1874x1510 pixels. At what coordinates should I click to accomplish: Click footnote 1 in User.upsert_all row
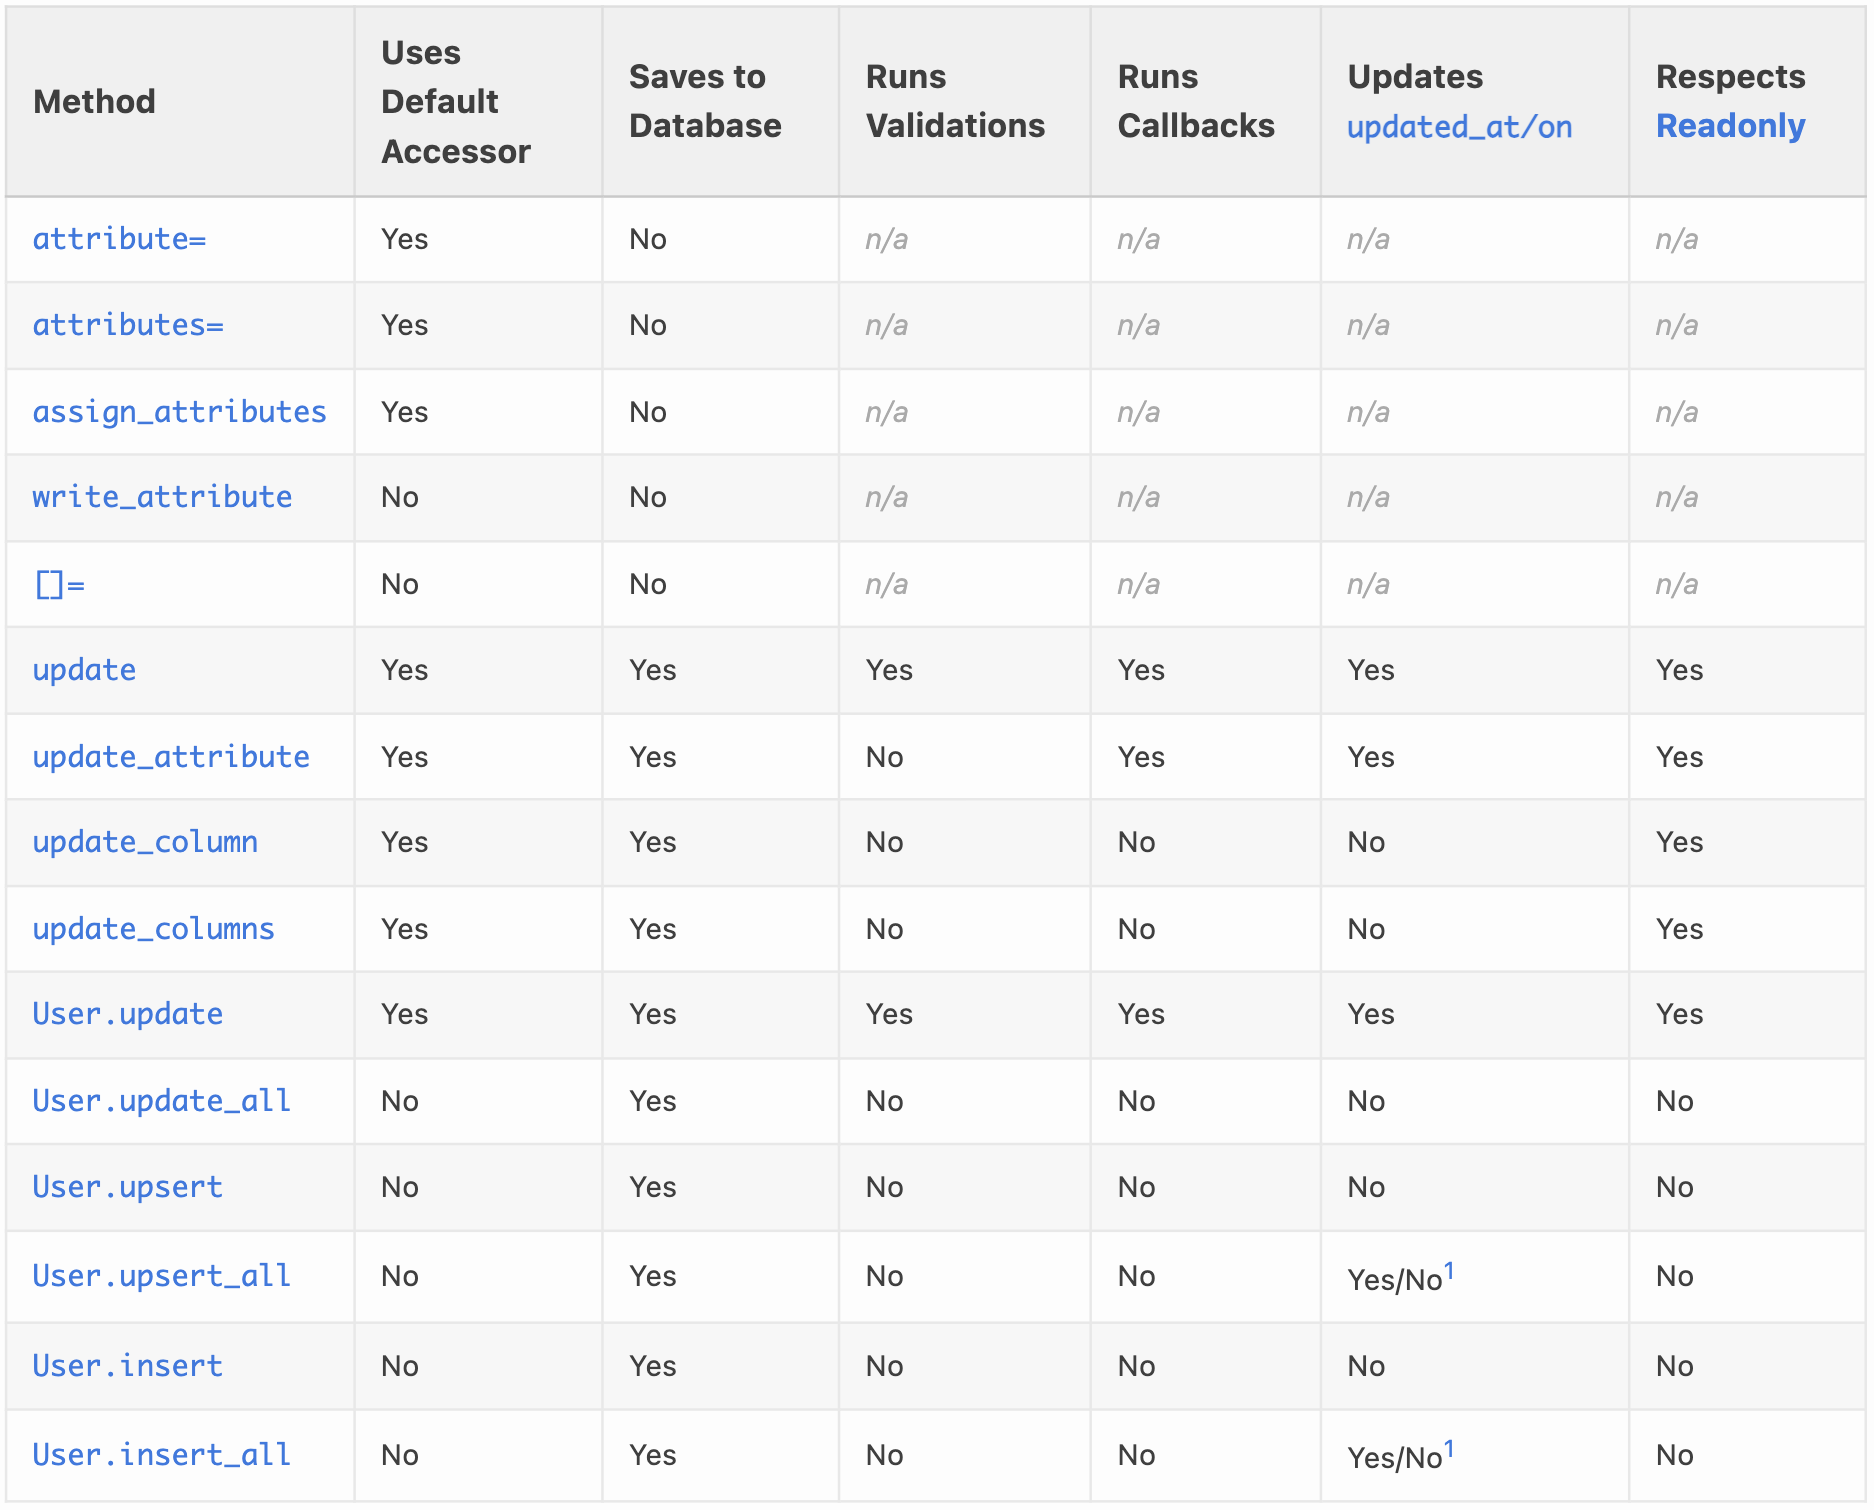click(x=1449, y=1270)
